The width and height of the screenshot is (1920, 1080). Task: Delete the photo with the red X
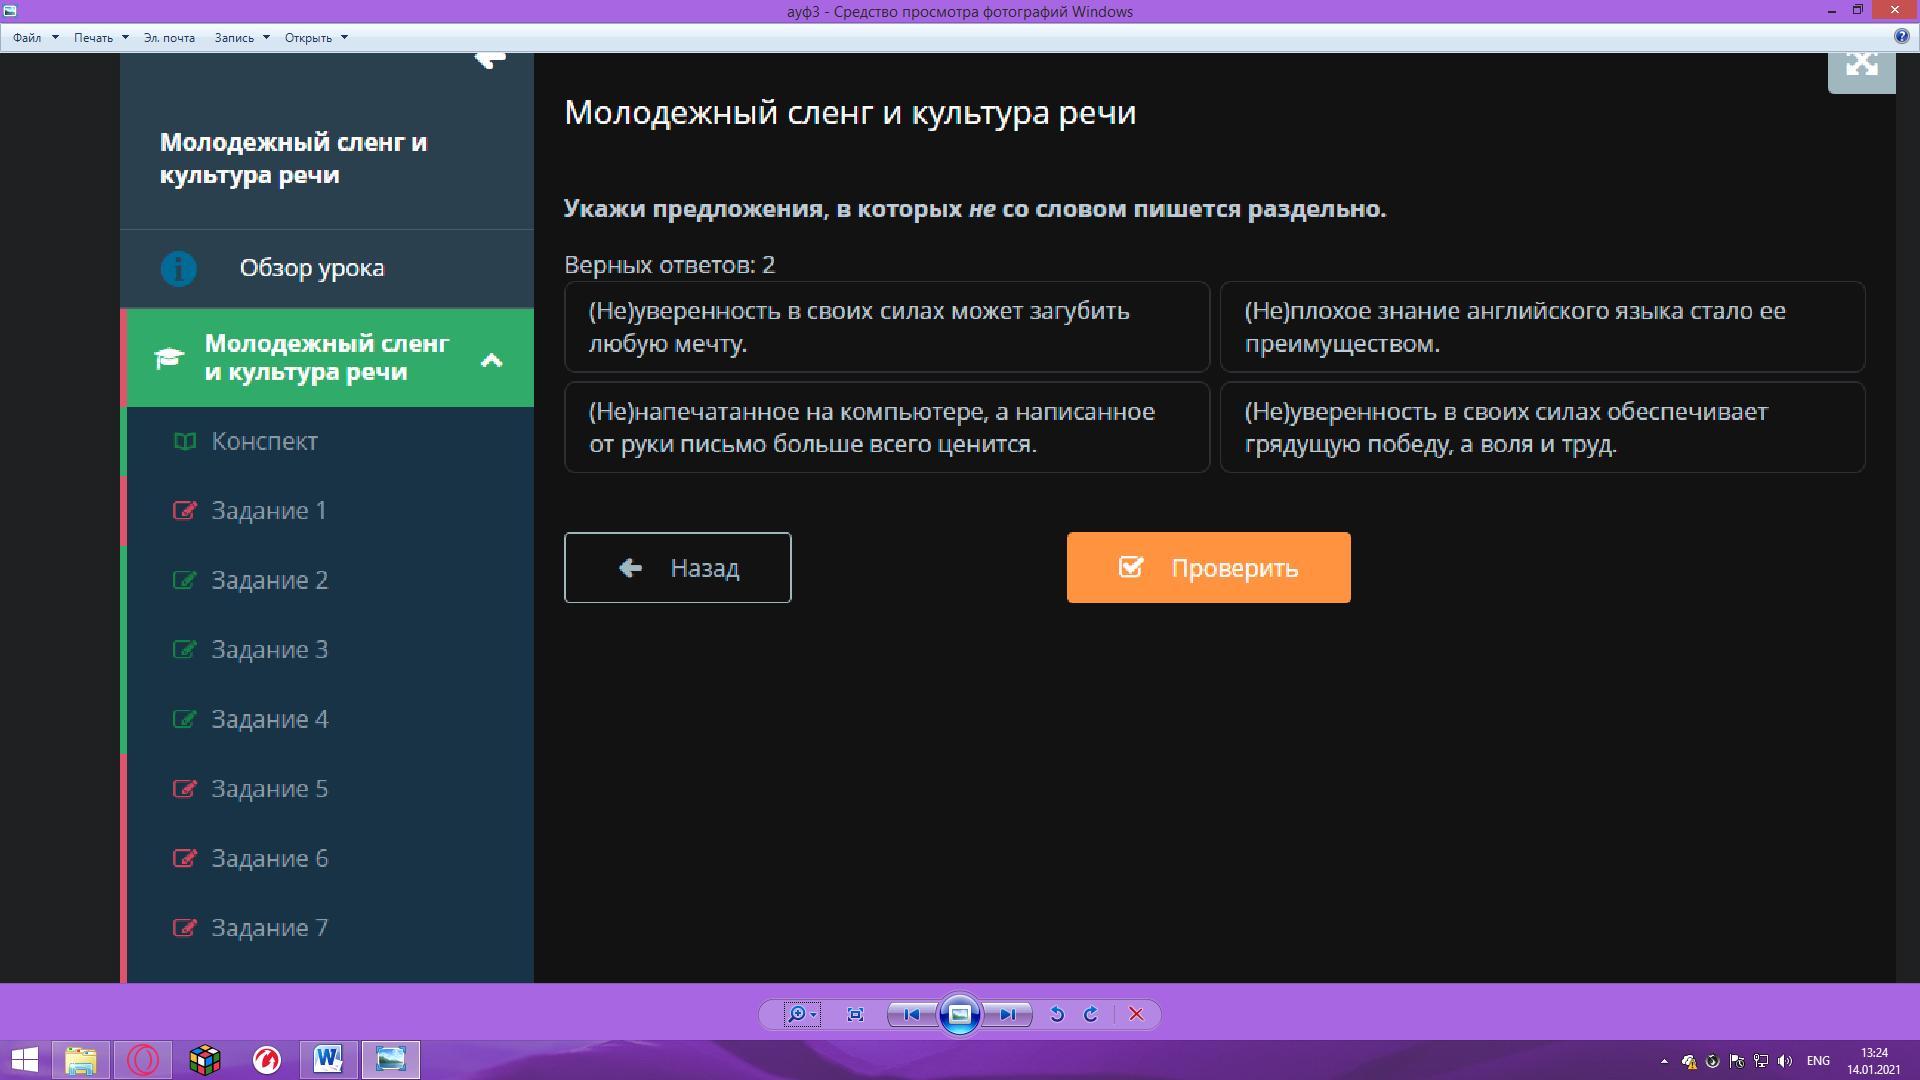point(1136,1014)
